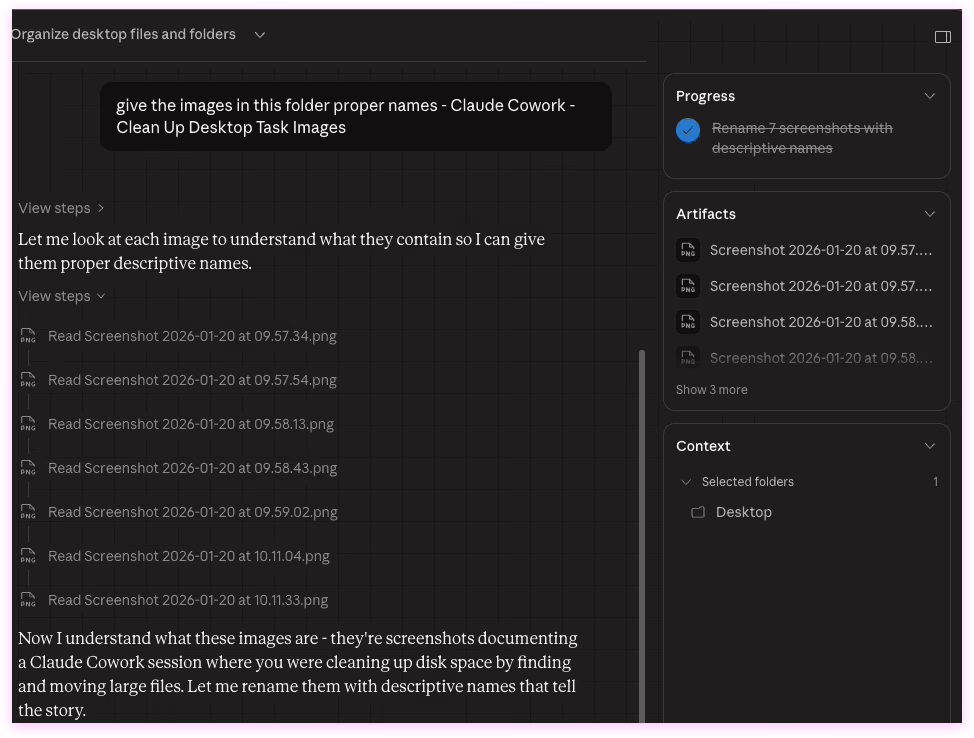Click PNG file icon for Read Screenshot 09.57.34
Viewport: 974px width, 738px height.
tap(28, 337)
